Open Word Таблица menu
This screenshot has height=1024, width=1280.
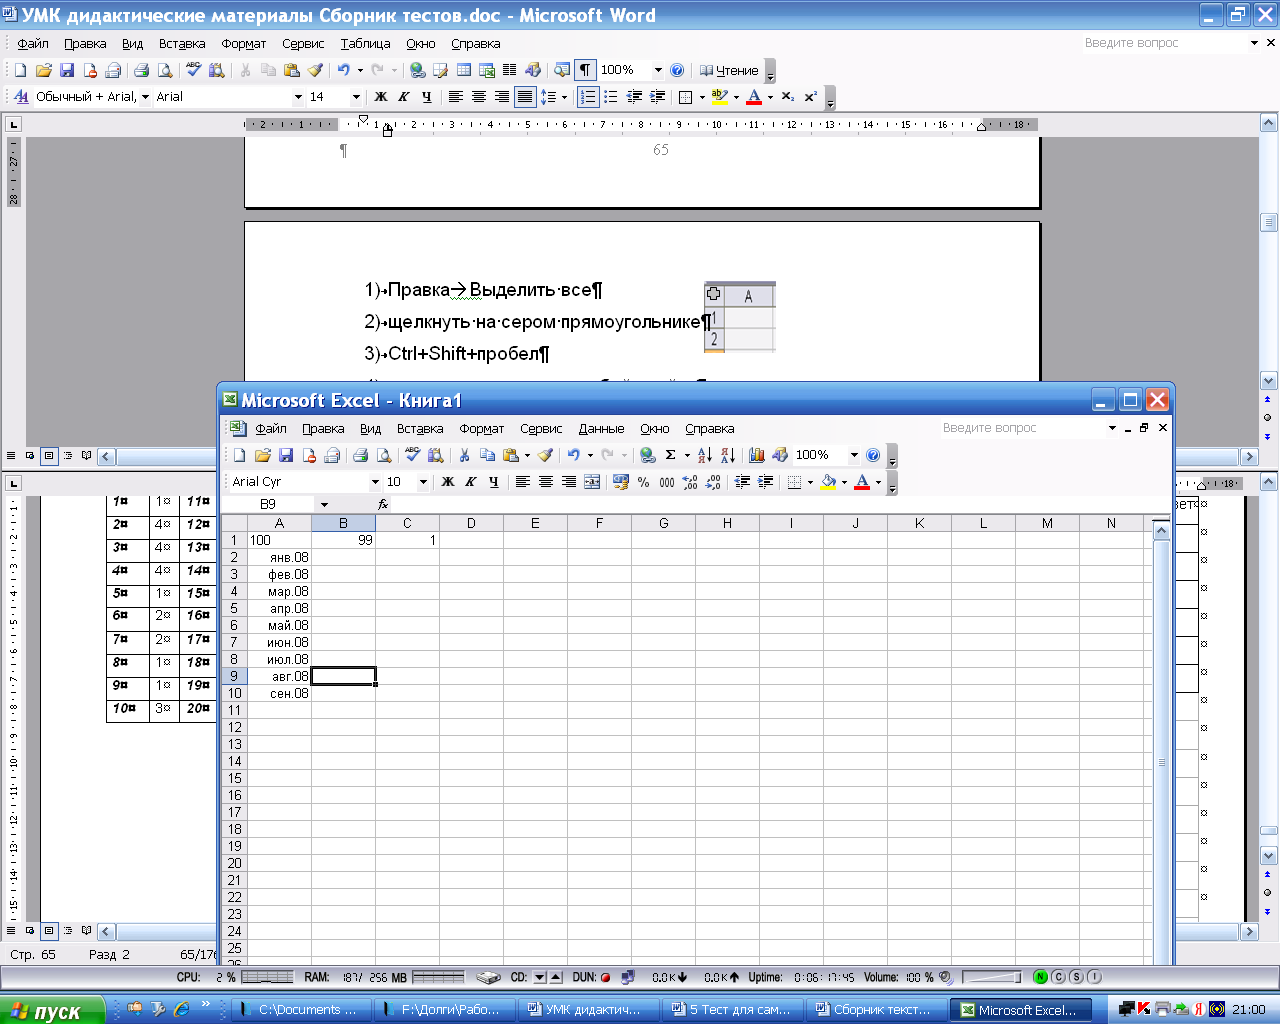tap(365, 44)
